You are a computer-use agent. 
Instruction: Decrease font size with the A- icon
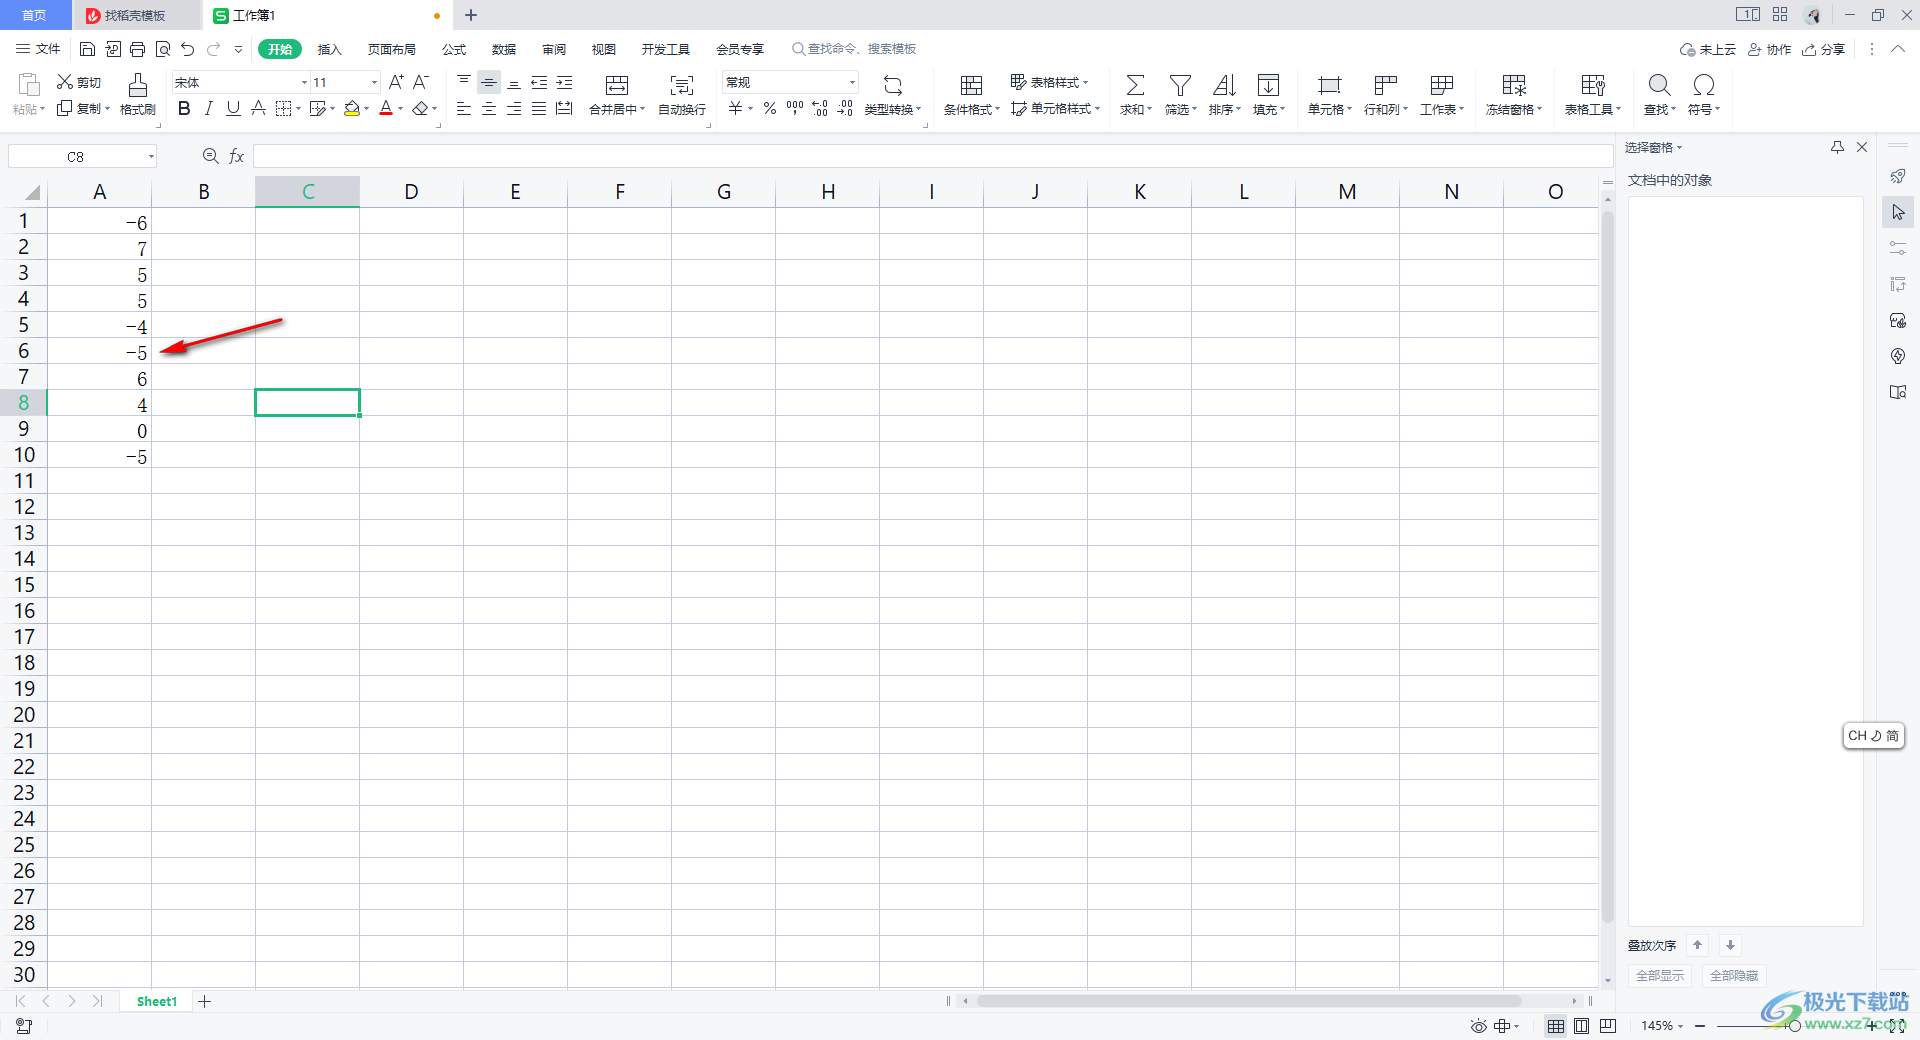tap(421, 82)
